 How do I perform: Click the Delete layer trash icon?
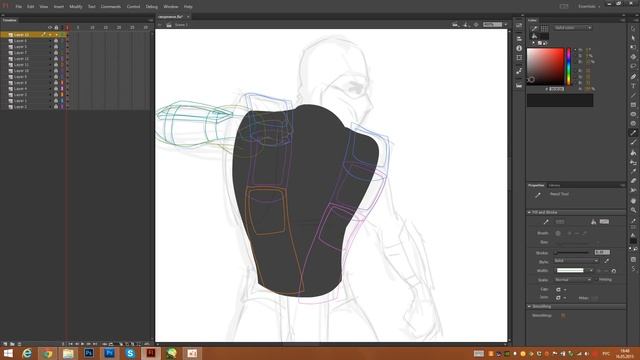point(19,344)
